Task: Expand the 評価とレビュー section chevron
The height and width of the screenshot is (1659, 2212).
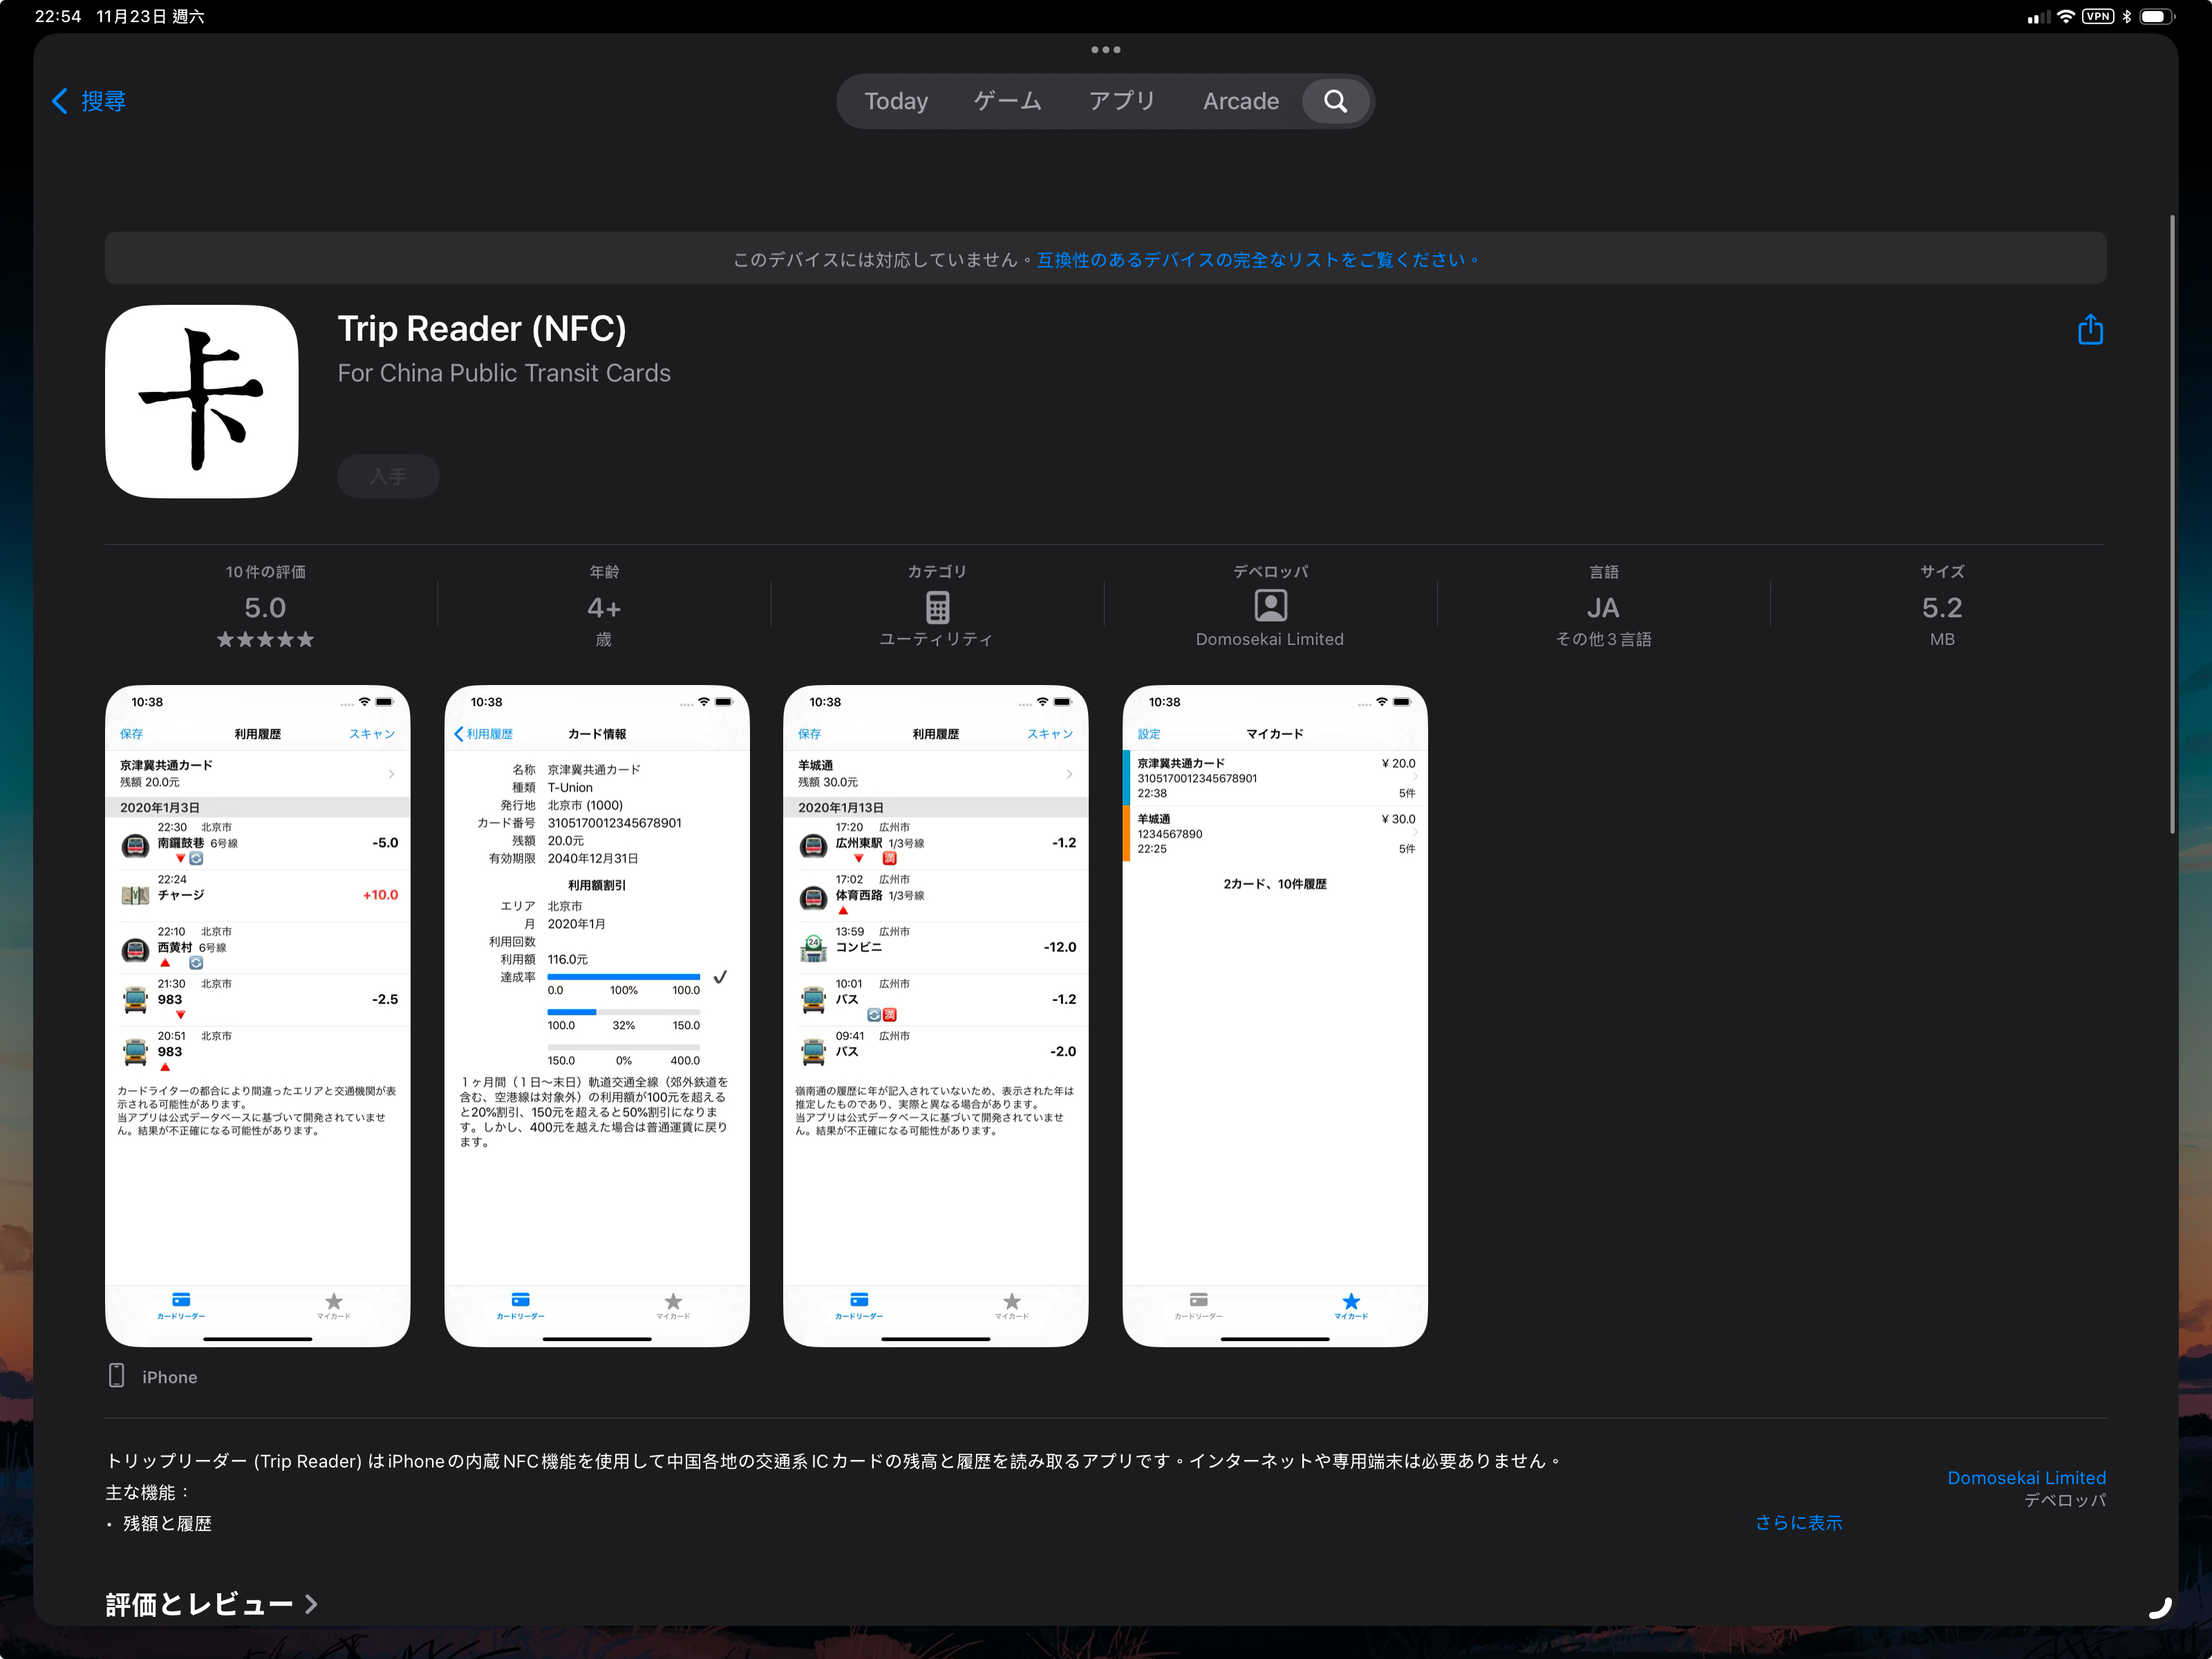Action: (311, 1604)
